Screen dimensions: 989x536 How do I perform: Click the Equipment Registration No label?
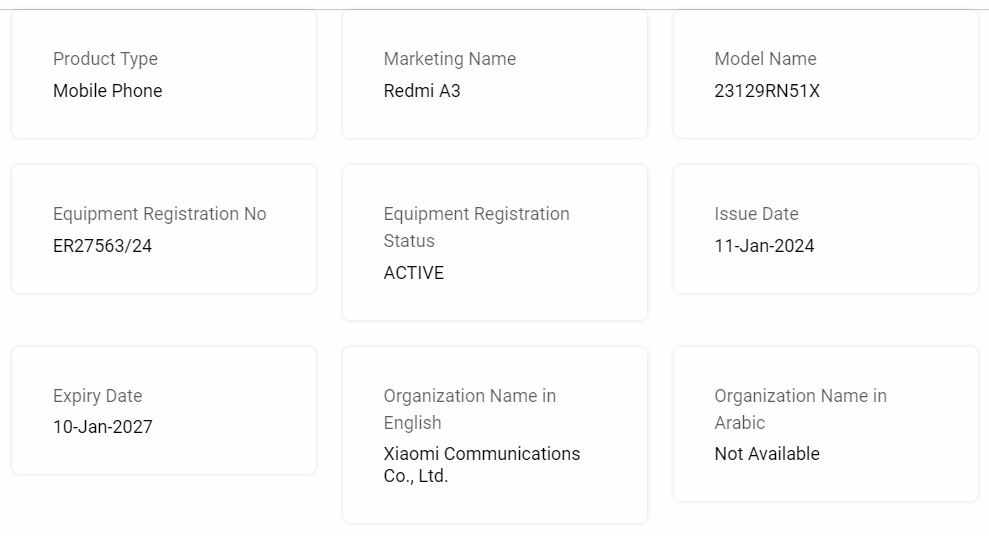pos(159,214)
